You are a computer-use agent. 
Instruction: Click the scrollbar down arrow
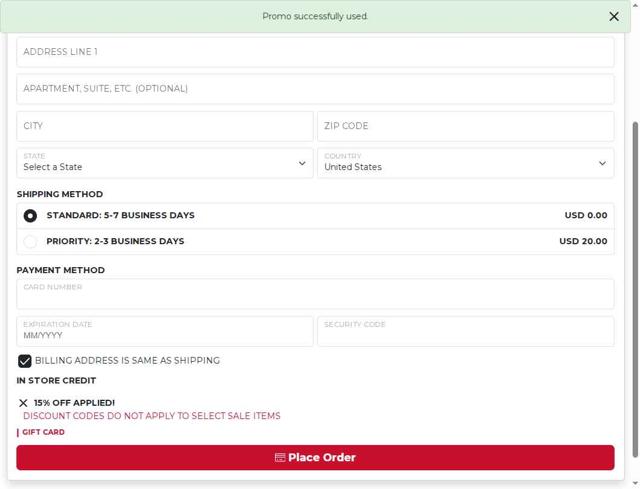(x=635, y=483)
